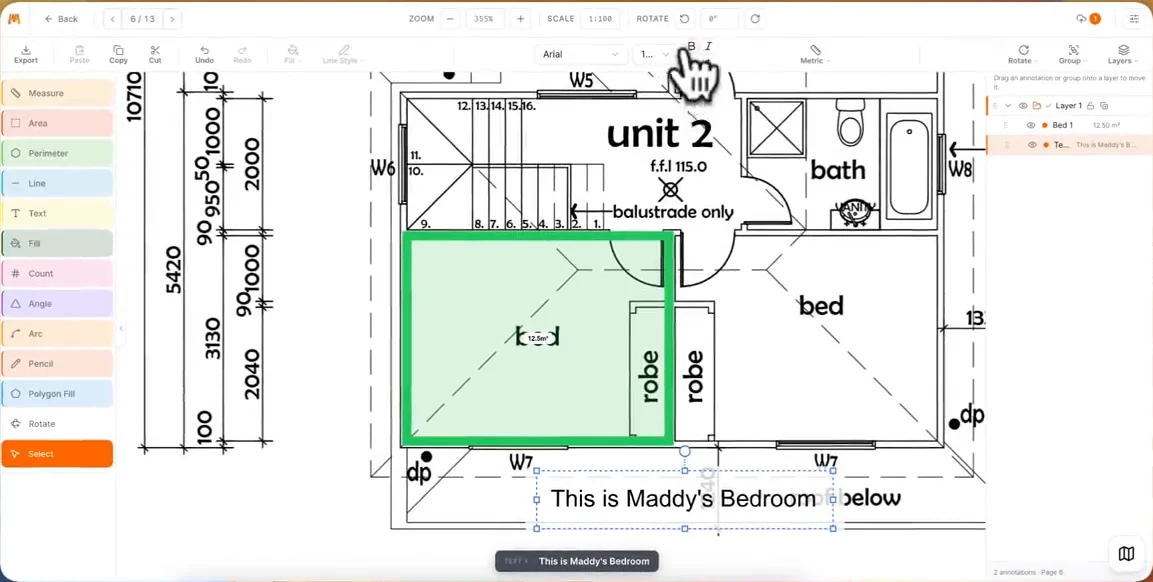The width and height of the screenshot is (1153, 582).
Task: Collapse Layer 1 with its chevron
Action: coord(1008,106)
